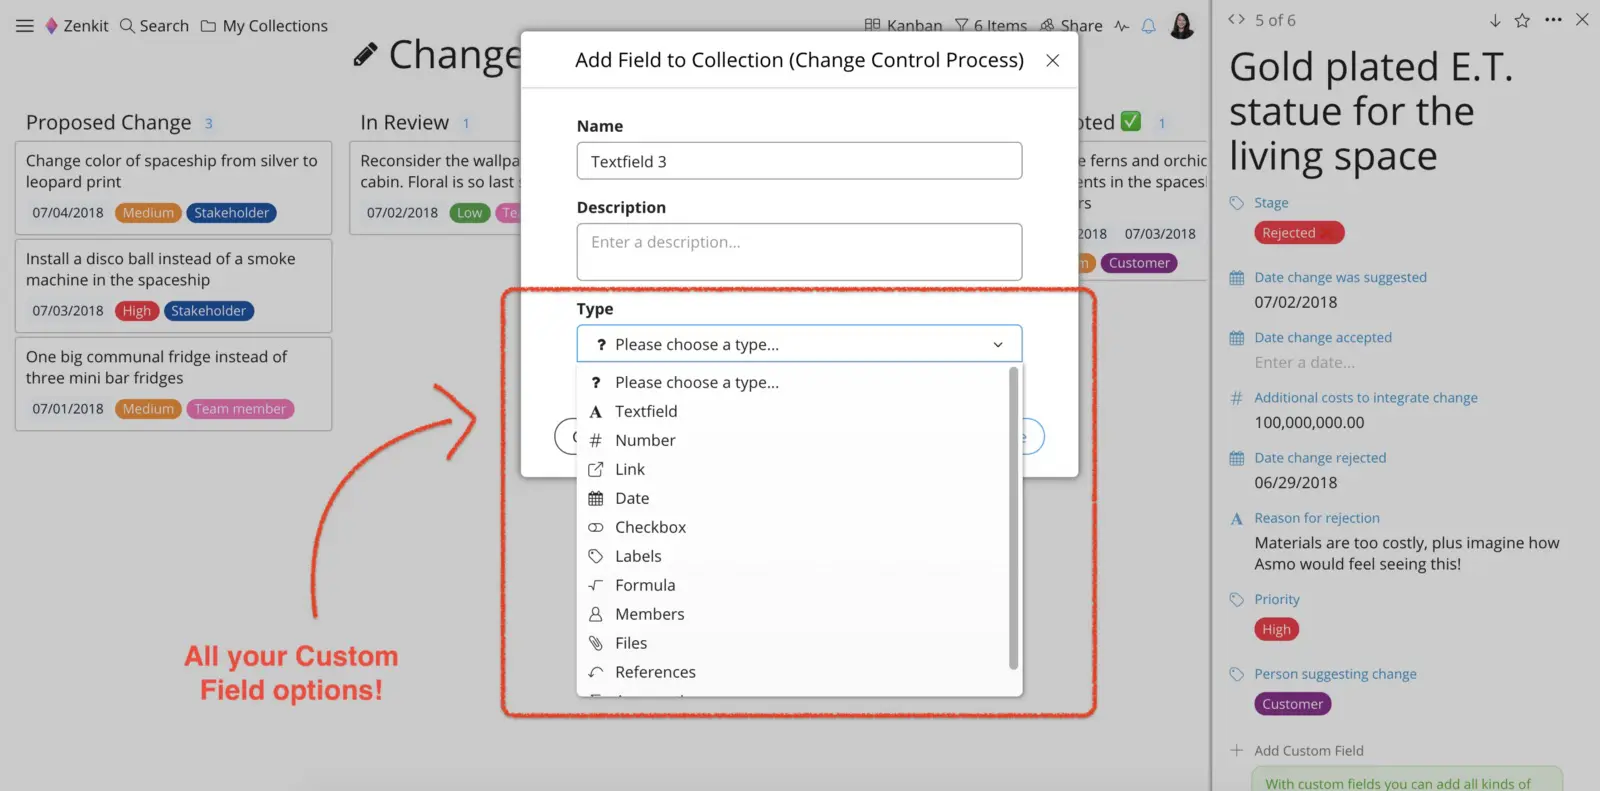Click High priority label in detail panel
The width and height of the screenshot is (1600, 791).
tap(1276, 629)
